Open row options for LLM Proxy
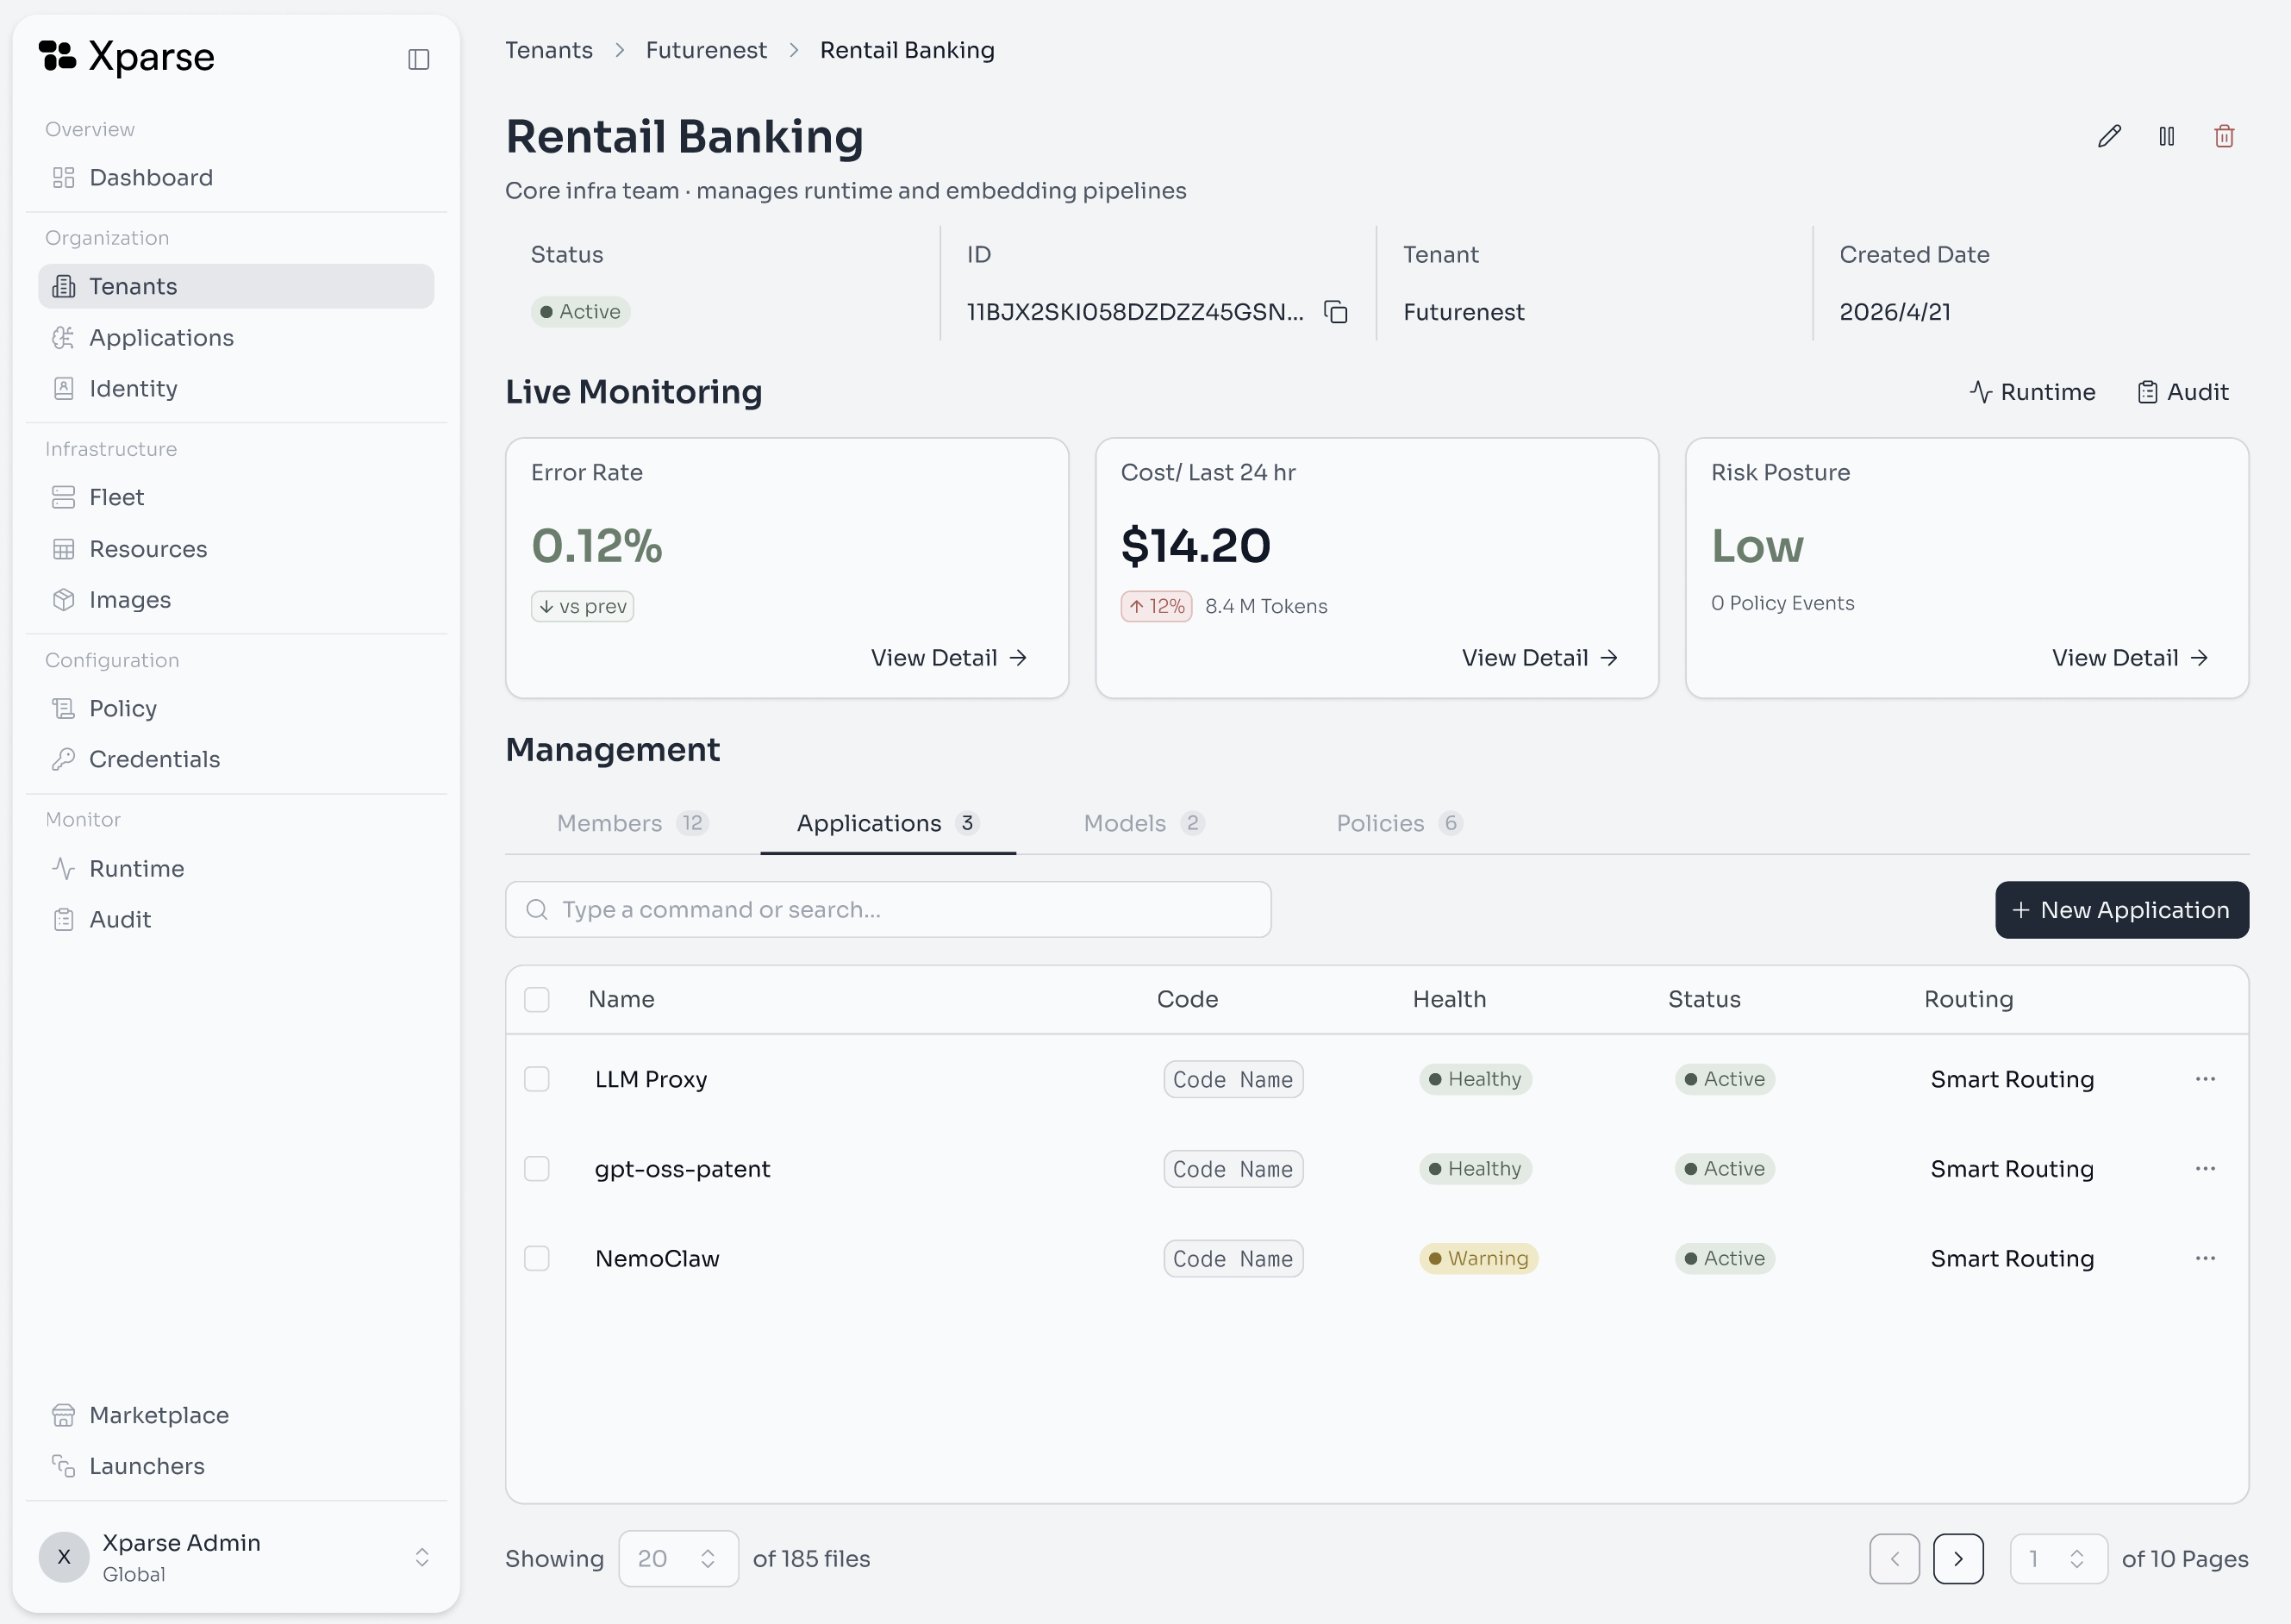This screenshot has height=1624, width=2291. point(2205,1079)
